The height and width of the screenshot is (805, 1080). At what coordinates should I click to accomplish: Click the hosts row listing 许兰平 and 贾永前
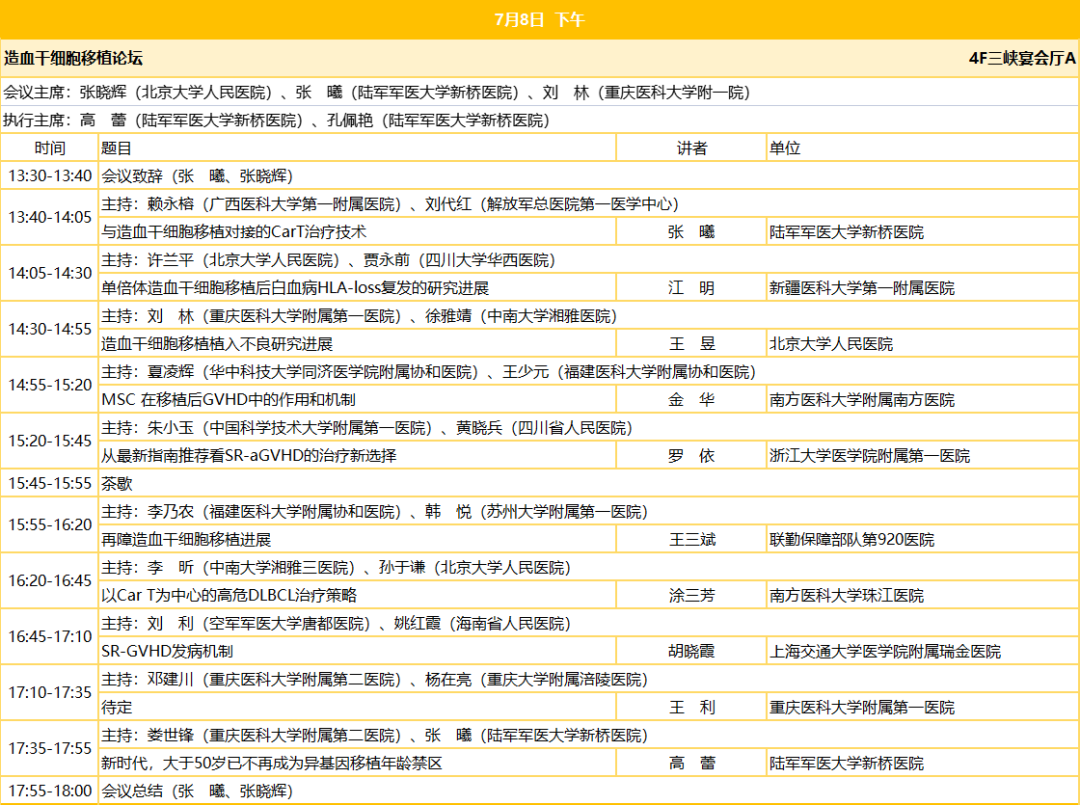[589, 260]
